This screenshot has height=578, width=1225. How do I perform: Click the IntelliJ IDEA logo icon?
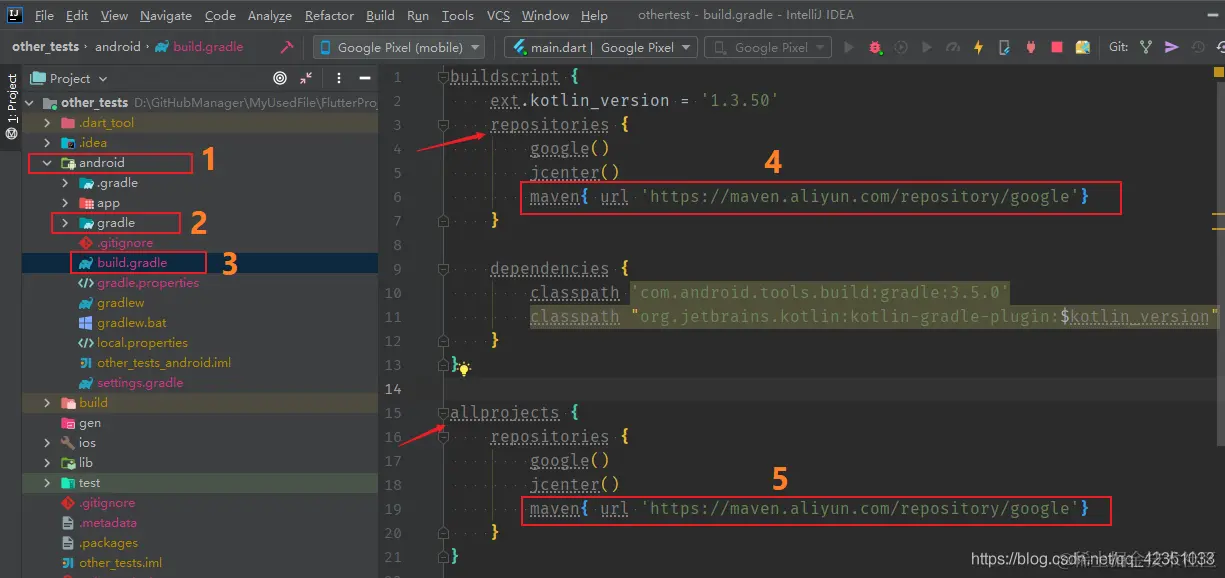tap(15, 15)
